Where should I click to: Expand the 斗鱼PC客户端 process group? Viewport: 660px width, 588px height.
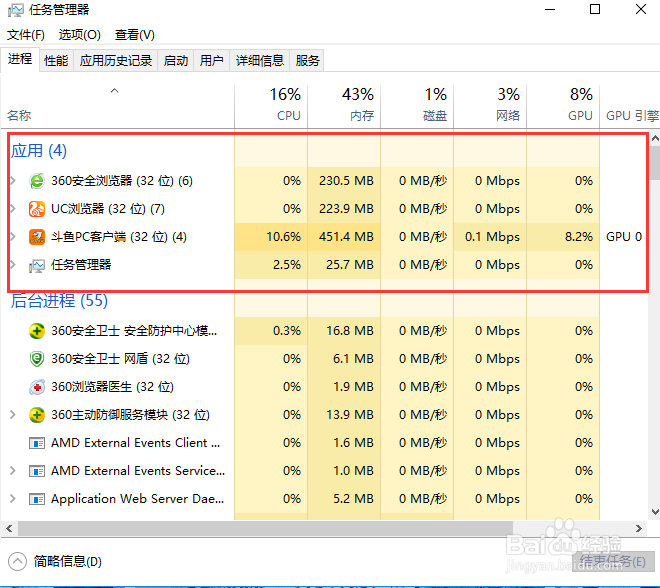[x=13, y=237]
